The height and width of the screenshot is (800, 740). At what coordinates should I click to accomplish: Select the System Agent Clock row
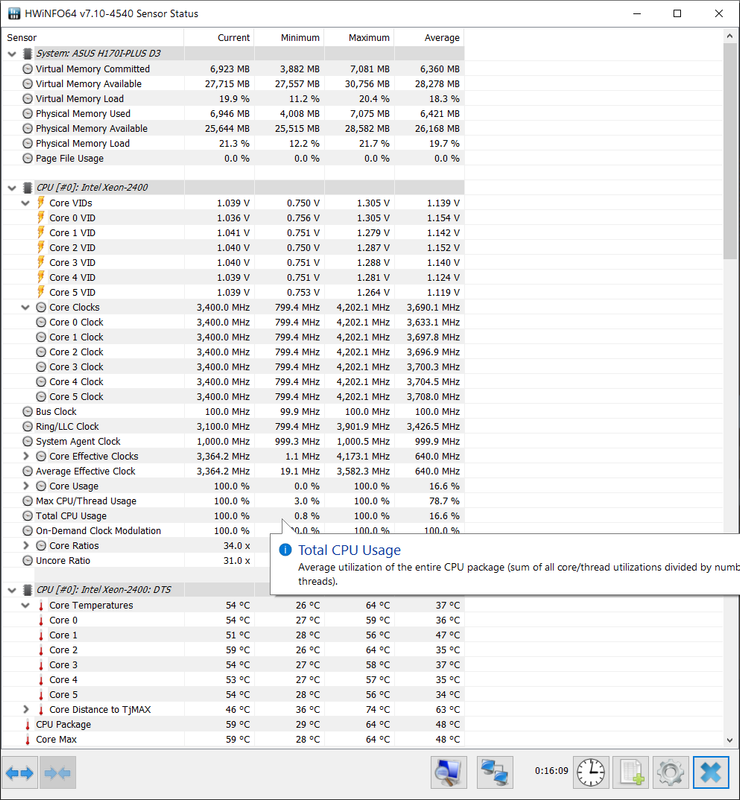[x=234, y=441]
